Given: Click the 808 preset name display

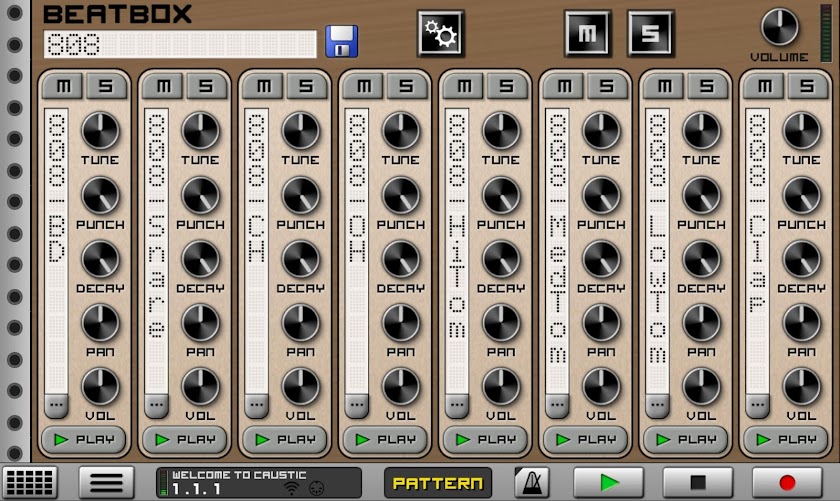Looking at the screenshot, I should click(180, 44).
